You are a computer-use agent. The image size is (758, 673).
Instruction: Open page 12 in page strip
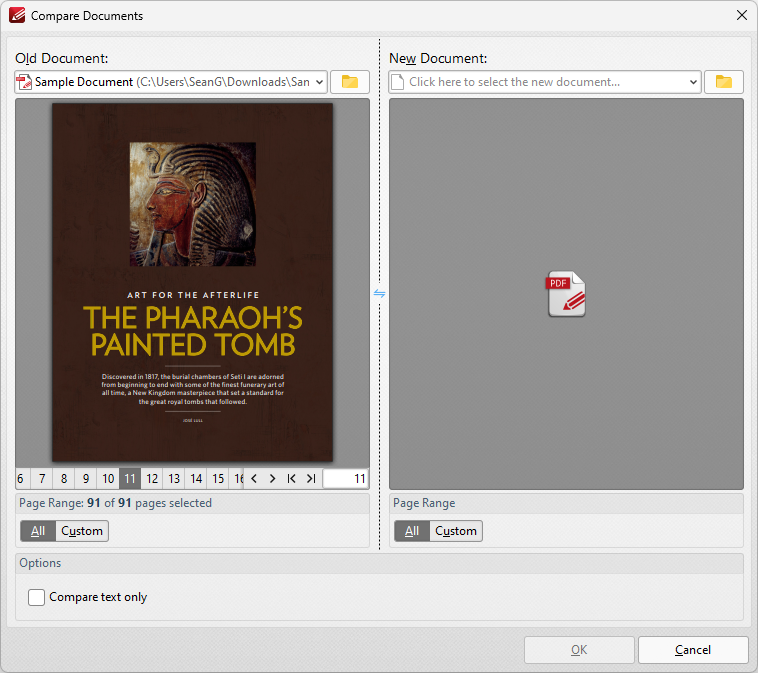pyautogui.click(x=152, y=479)
